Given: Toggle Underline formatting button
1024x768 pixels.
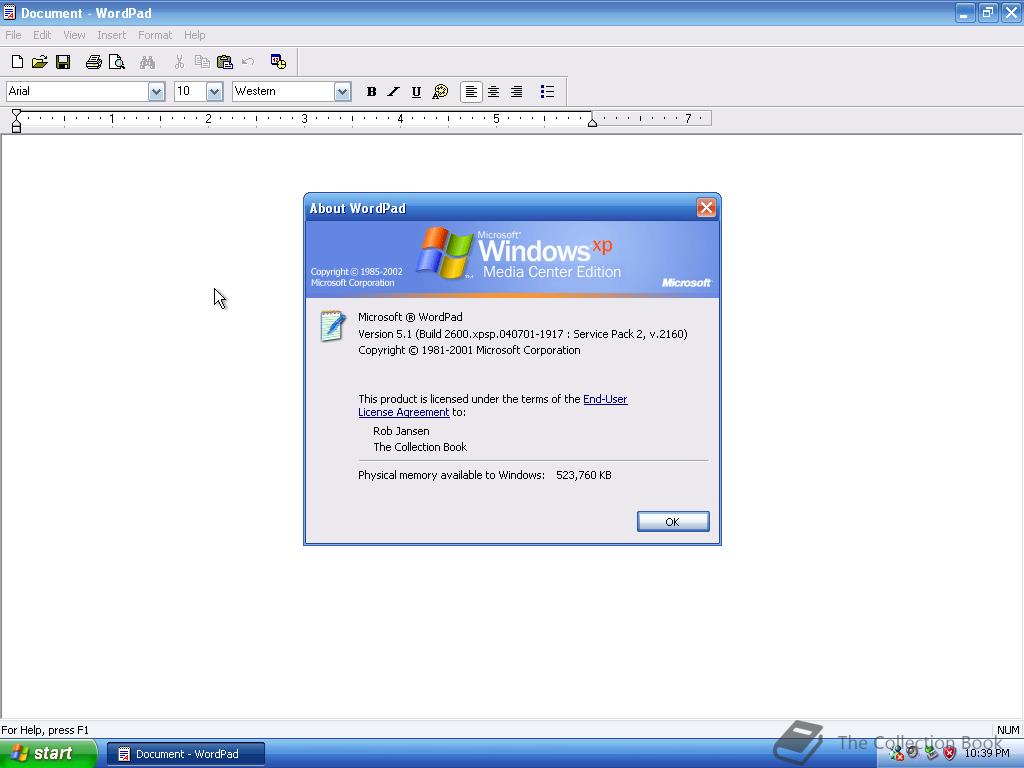Looking at the screenshot, I should (416, 91).
